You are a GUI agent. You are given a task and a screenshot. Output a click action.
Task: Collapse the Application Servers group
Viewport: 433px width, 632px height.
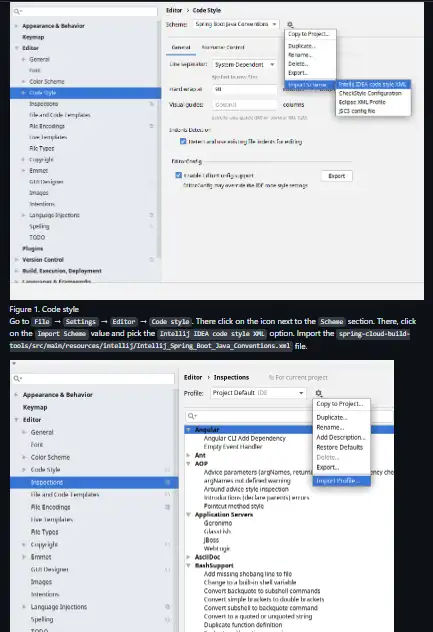tap(188, 515)
